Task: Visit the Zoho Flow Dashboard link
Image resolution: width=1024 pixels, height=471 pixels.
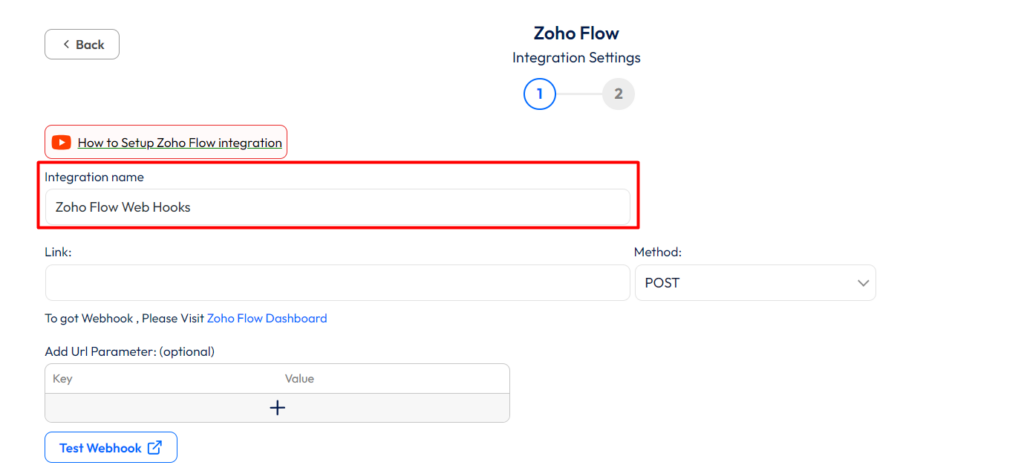Action: click(x=267, y=318)
